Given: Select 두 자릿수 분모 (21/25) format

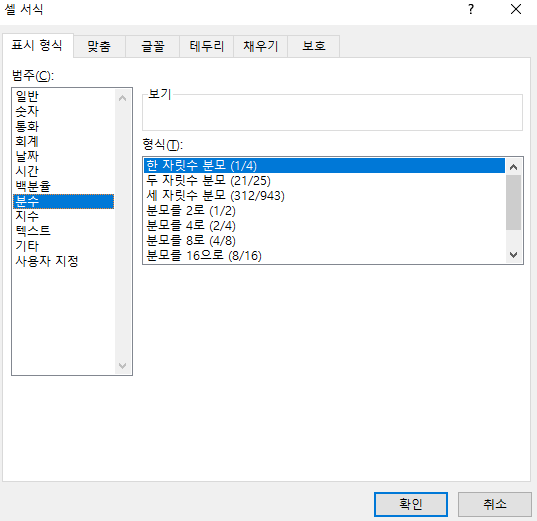Looking at the screenshot, I should (324, 181).
